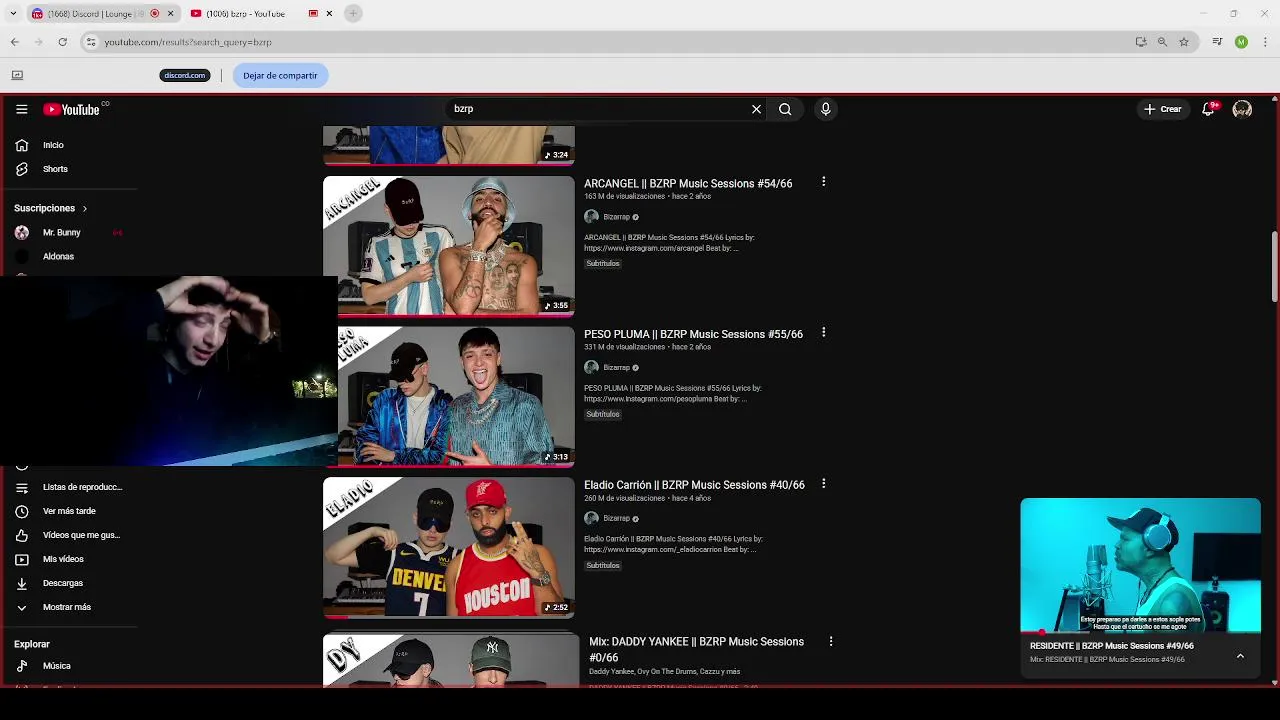The image size is (1280, 720).
Task: Open a new browser tab
Action: (x=353, y=13)
